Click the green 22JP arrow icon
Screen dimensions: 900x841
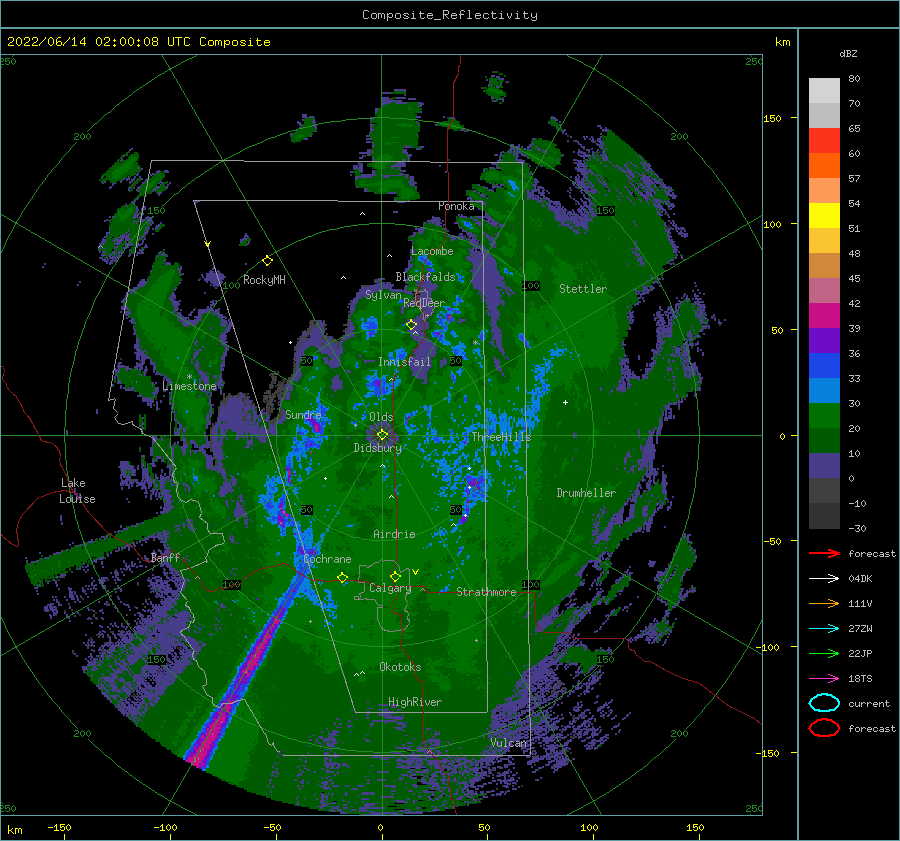(x=824, y=653)
